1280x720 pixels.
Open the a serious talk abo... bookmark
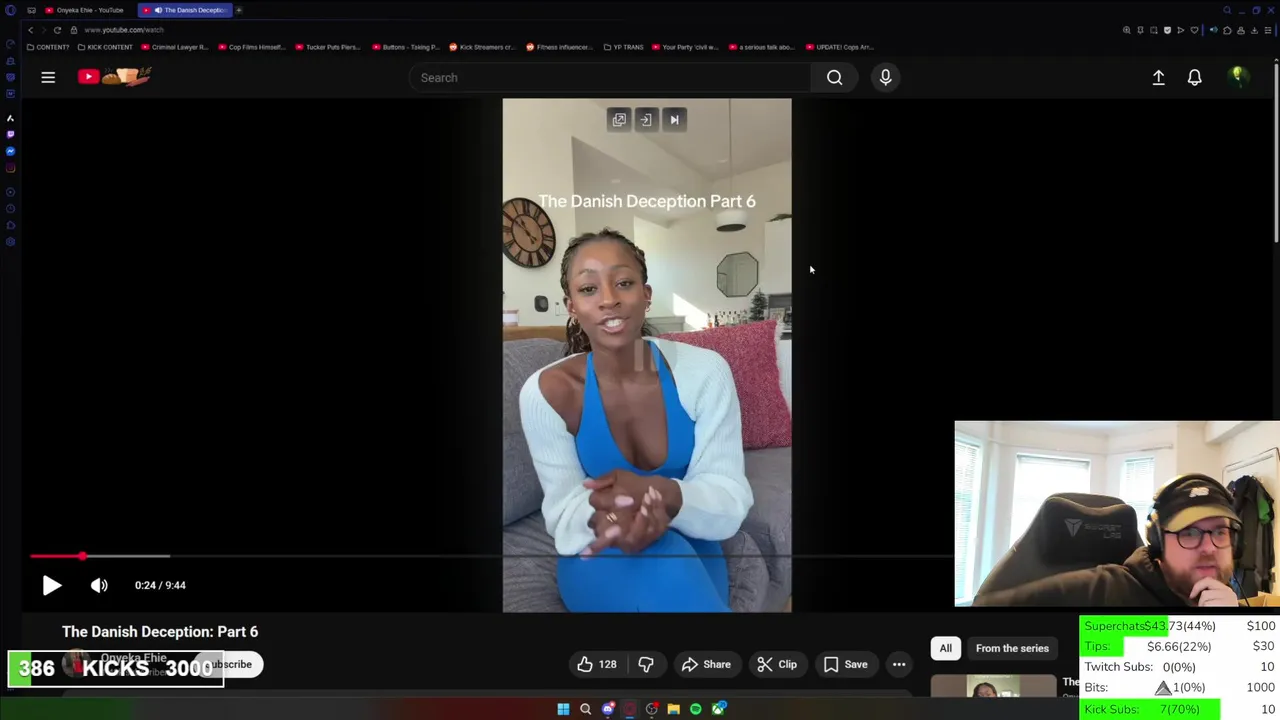[762, 47]
